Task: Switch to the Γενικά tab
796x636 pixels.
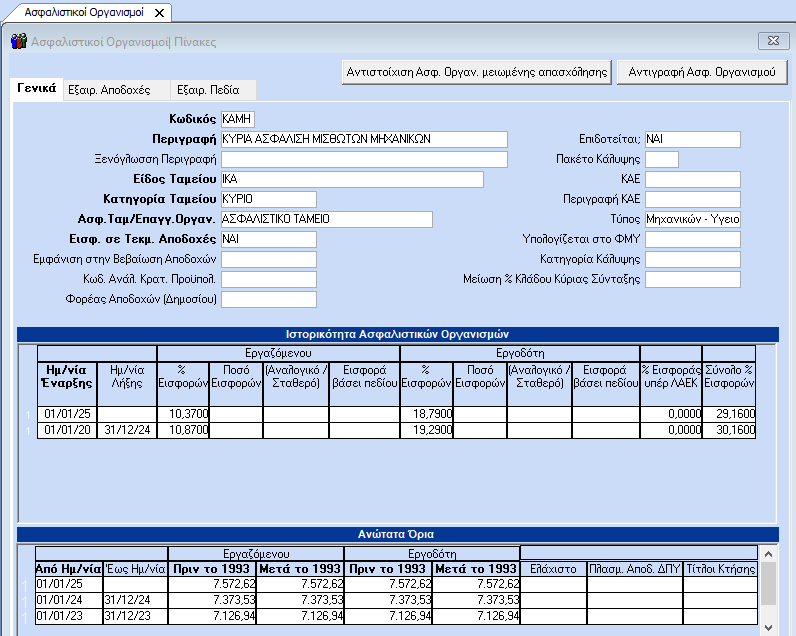Action: coord(37,88)
